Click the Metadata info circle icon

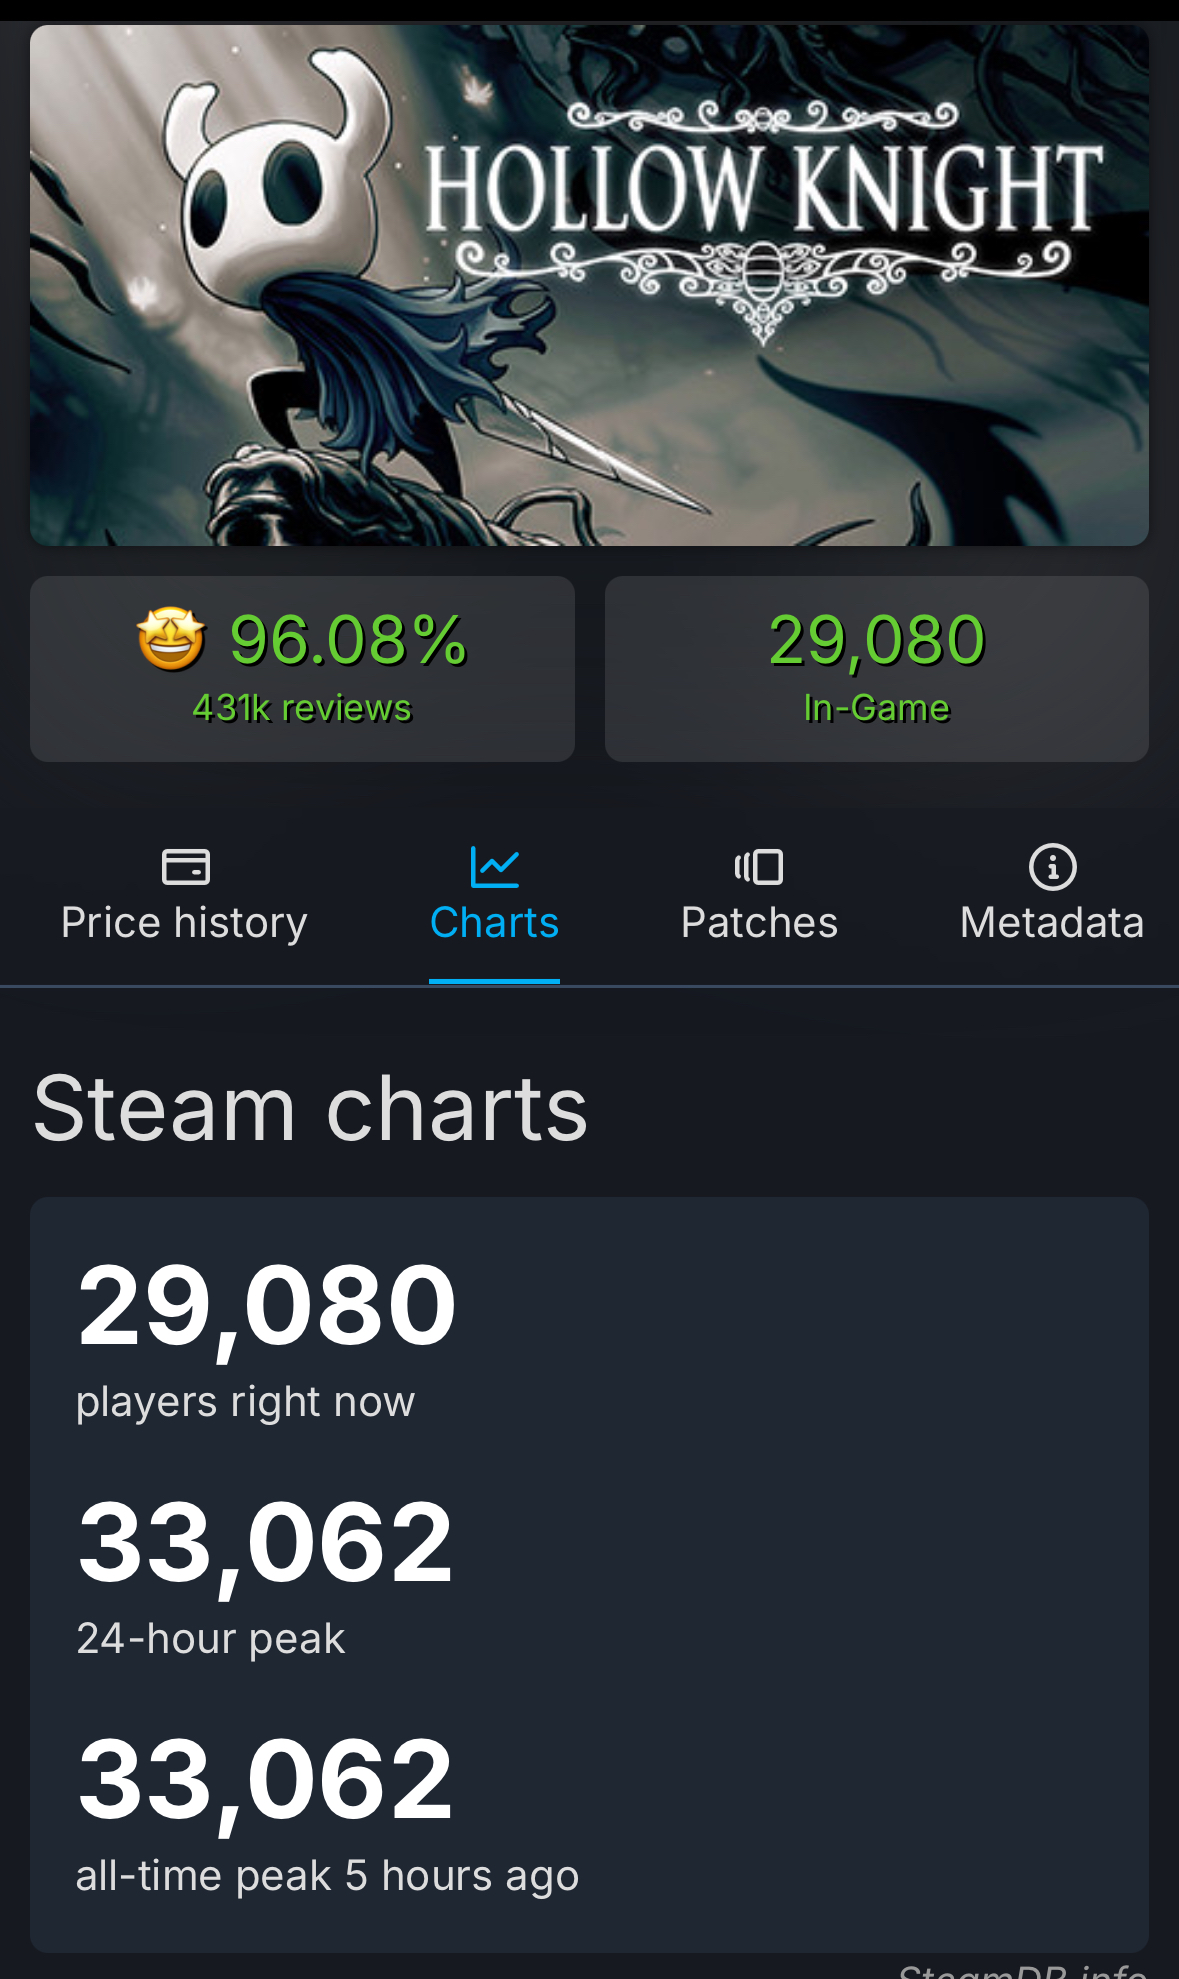1052,867
